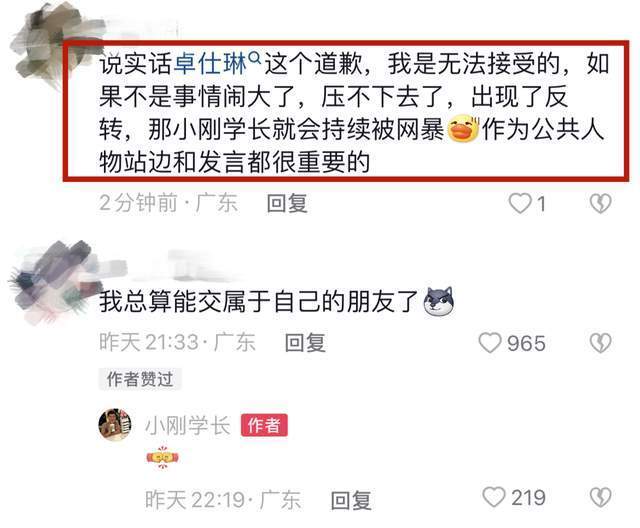
Task: Open the blue 卓仕琳 keyword link
Action: [211, 64]
